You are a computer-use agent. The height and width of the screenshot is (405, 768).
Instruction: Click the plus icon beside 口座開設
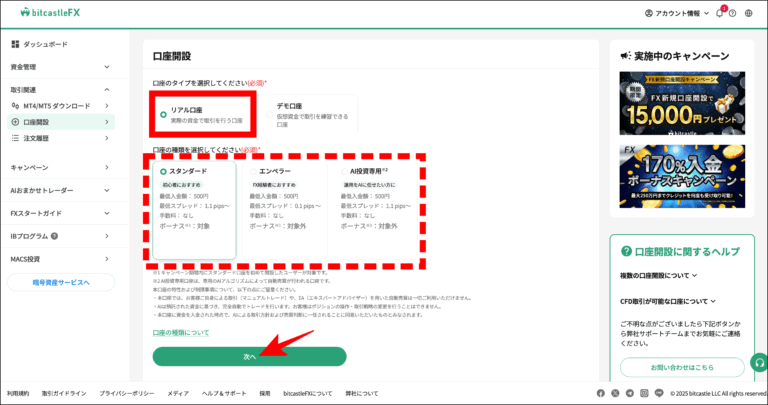(x=15, y=122)
